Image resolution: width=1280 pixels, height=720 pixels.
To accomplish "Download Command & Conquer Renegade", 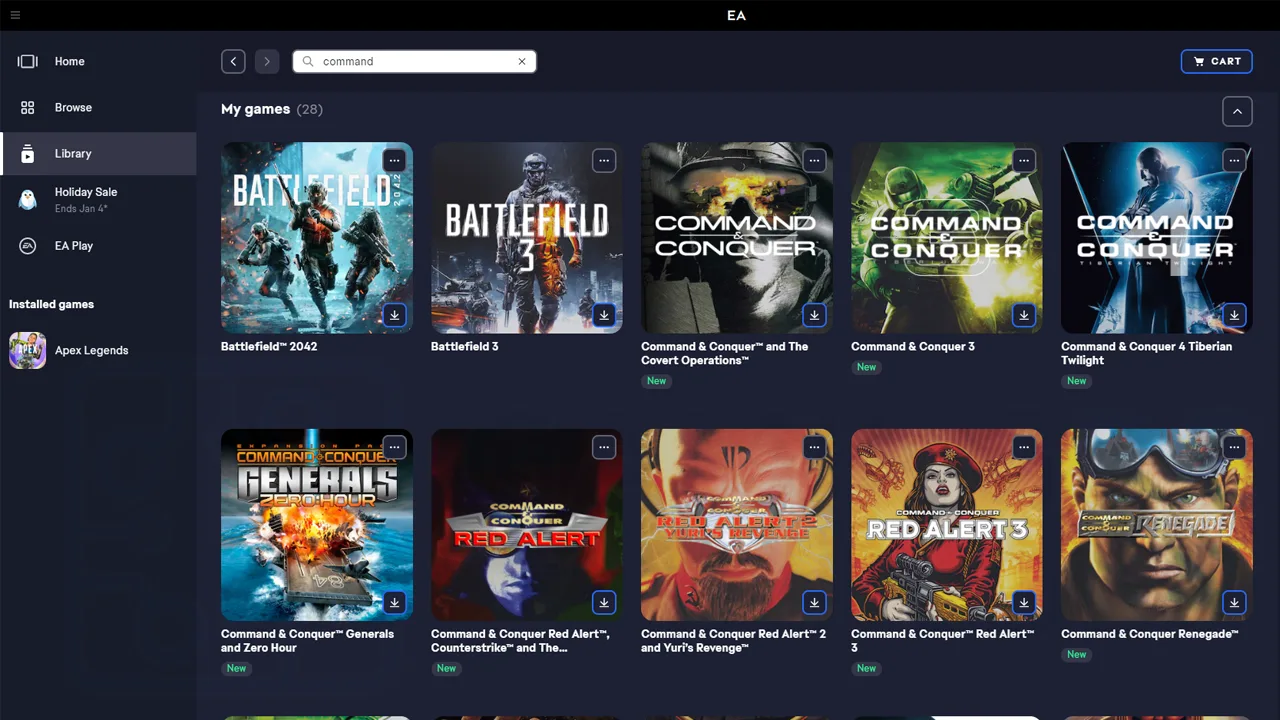I will [1234, 602].
